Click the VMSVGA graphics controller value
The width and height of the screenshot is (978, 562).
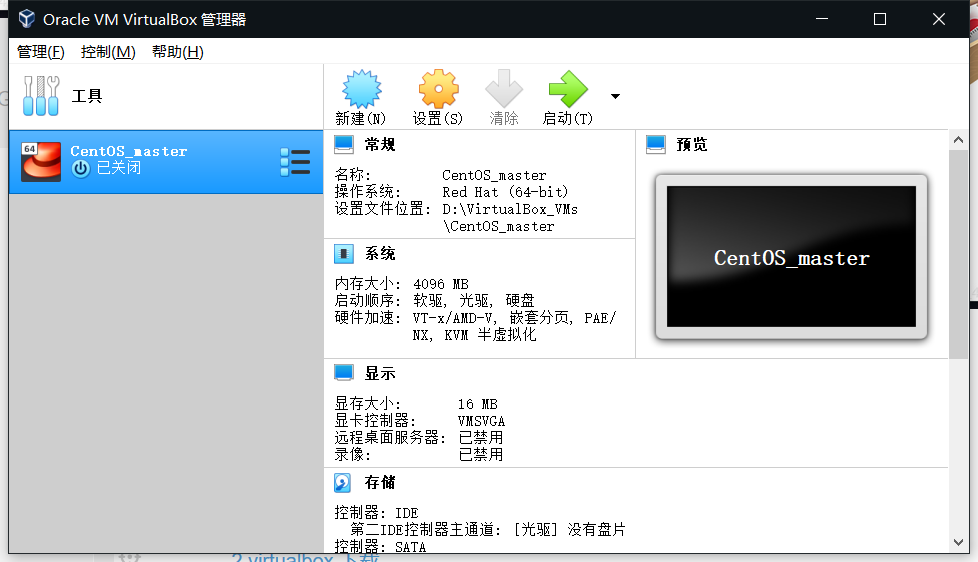point(481,422)
